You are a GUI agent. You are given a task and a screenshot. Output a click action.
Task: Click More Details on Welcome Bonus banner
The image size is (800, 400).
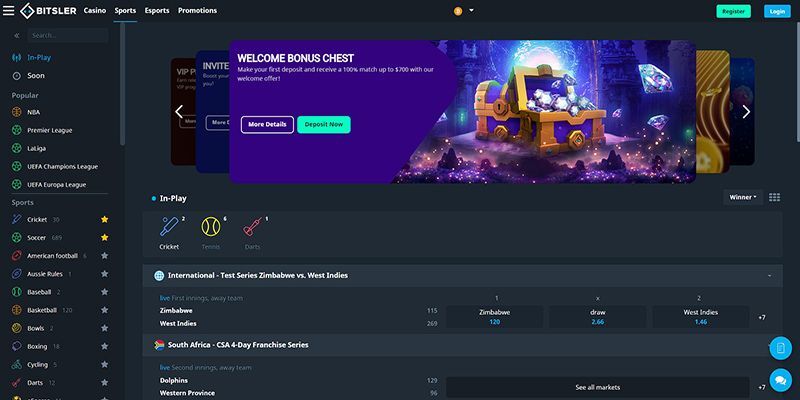(x=267, y=124)
